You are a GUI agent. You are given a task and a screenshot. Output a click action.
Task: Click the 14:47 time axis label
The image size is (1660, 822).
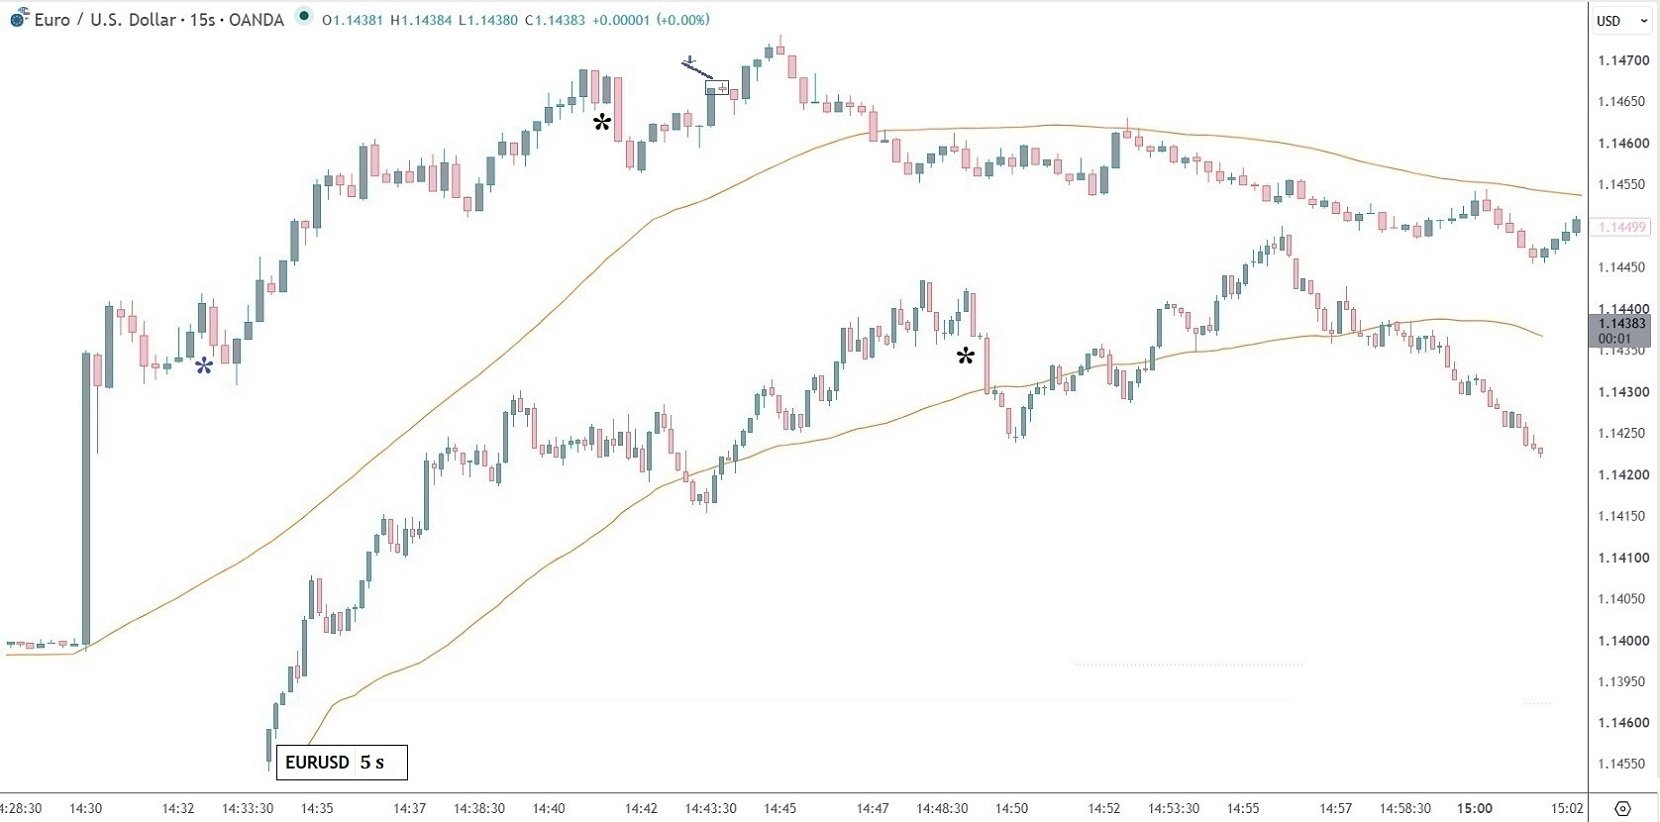(873, 808)
